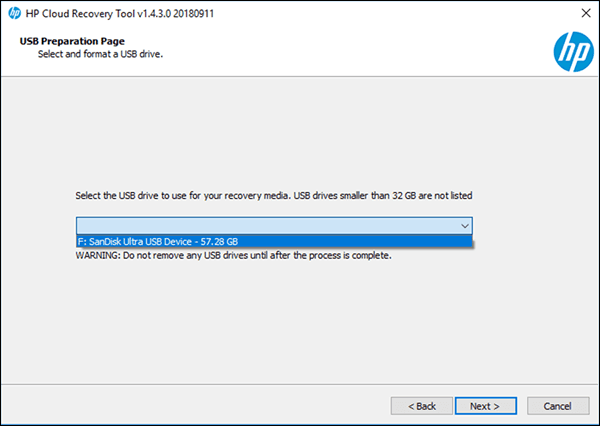The image size is (600, 426).
Task: Close the HP Cloud Recovery Tool window
Action: pyautogui.click(x=583, y=14)
